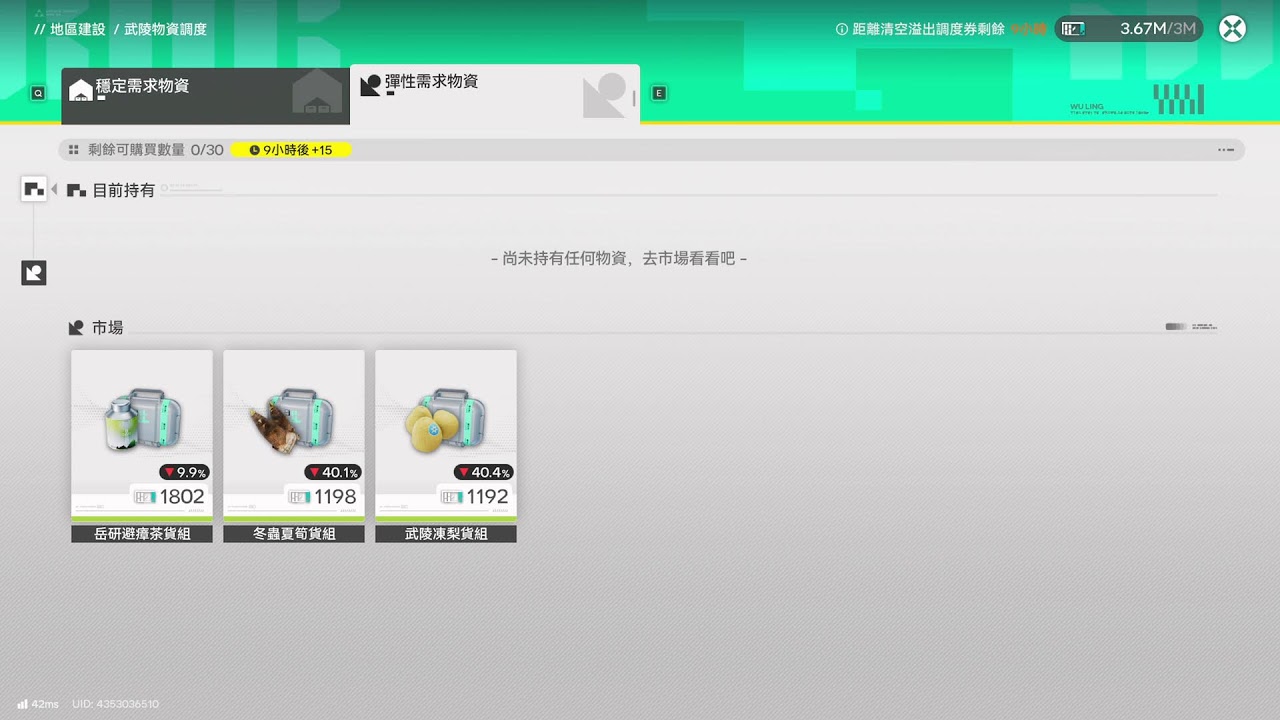This screenshot has height=720, width=1280.
Task: Select the 1802 price value
Action: [182, 496]
